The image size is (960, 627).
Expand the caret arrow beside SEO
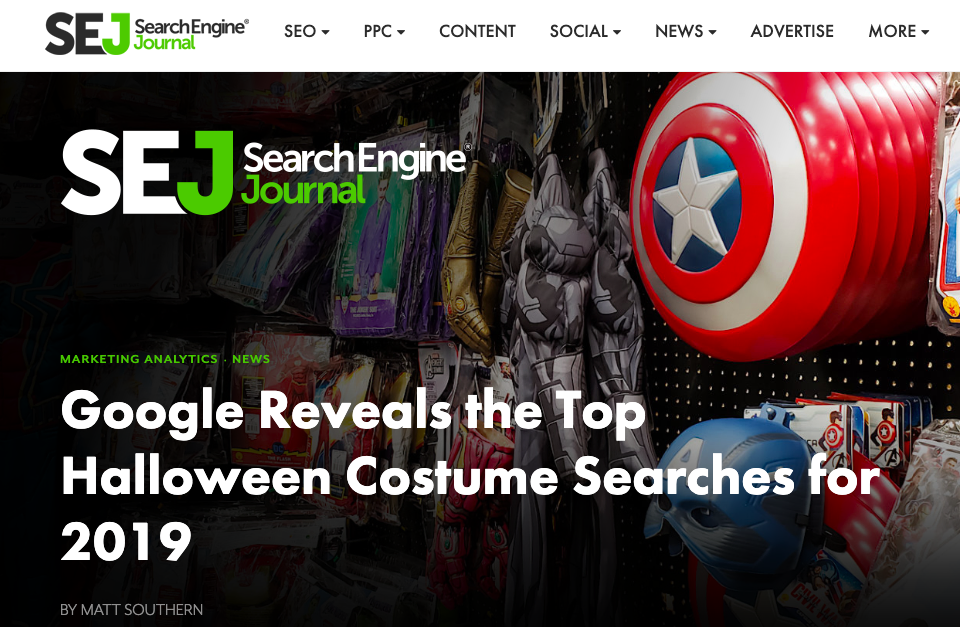(x=325, y=32)
